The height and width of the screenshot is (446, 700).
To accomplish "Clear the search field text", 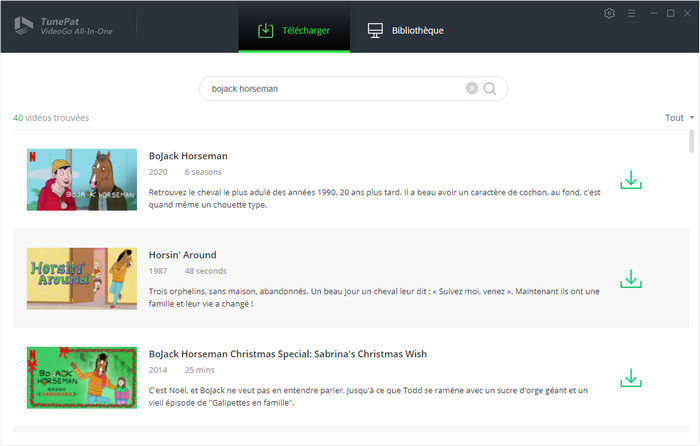I will point(472,88).
